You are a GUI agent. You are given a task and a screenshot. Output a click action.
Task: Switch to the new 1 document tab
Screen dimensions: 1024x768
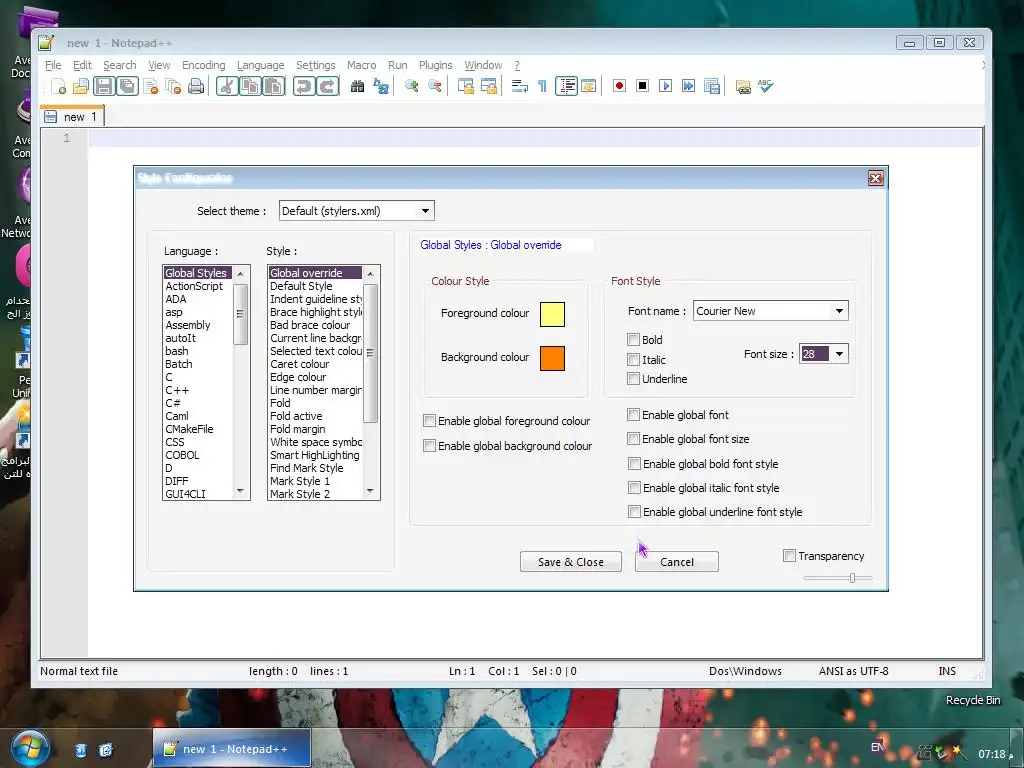pos(72,117)
